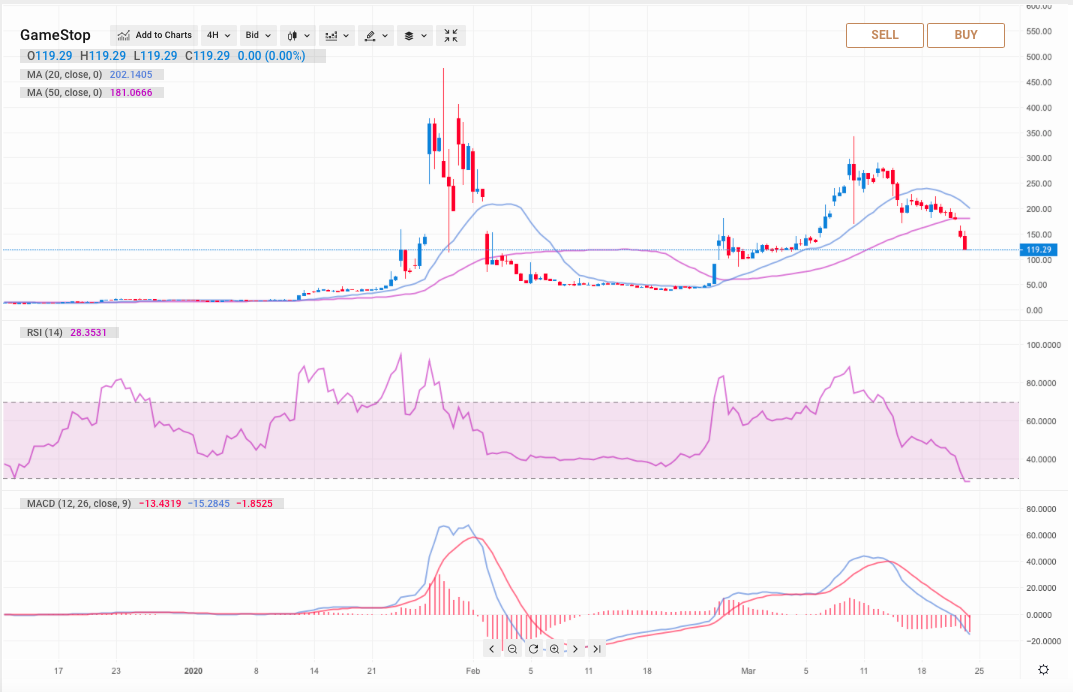Click the MA 20 value 202.1405
The width and height of the screenshot is (1073, 692).
click(131, 75)
